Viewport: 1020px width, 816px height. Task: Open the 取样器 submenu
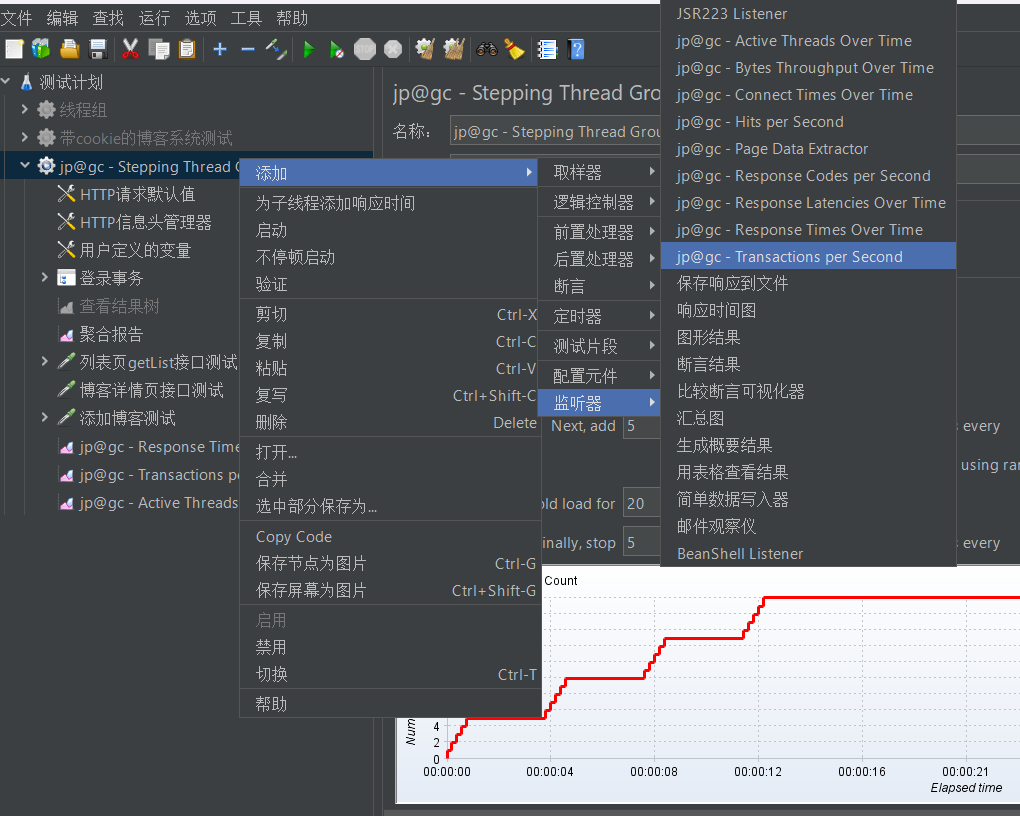[x=599, y=172]
